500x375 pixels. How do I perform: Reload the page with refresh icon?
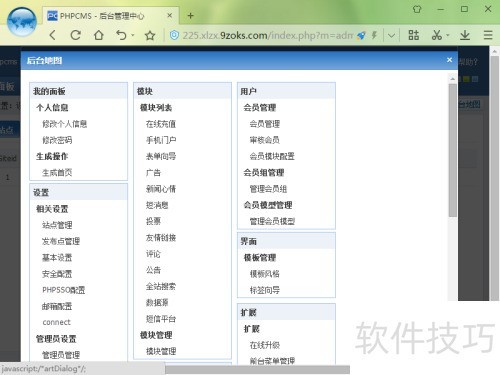click(75, 35)
